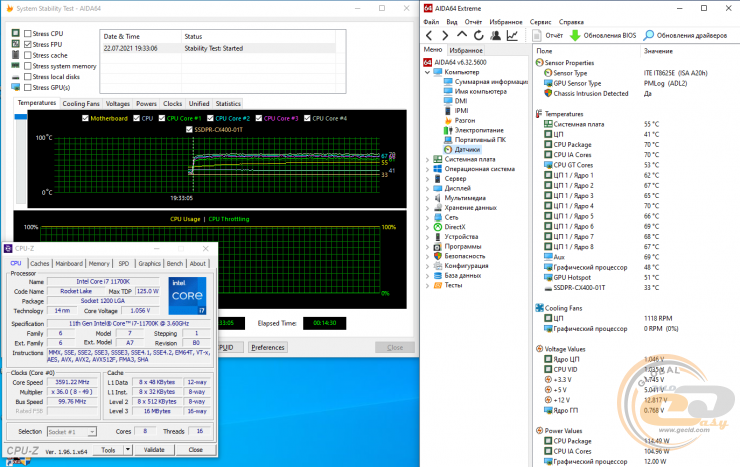Click the Close button in Stability Test
The image size is (740, 467).
pyautogui.click(x=395, y=348)
